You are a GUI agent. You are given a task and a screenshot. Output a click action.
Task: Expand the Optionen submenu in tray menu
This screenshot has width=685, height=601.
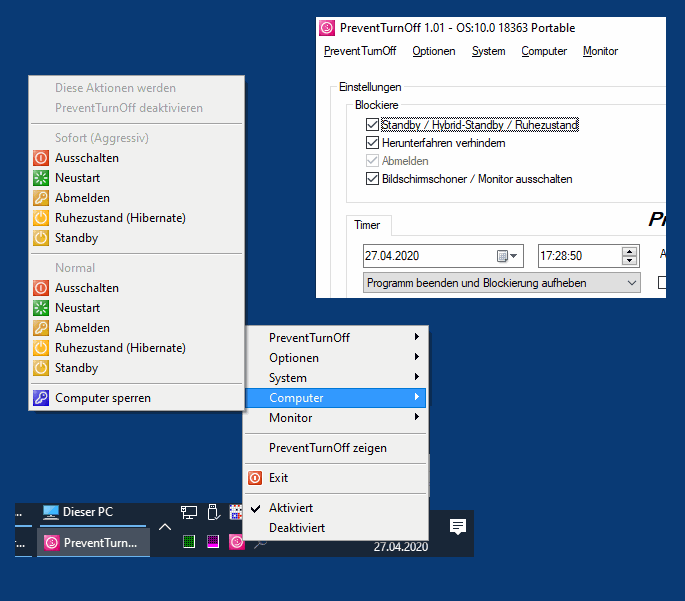pos(336,358)
